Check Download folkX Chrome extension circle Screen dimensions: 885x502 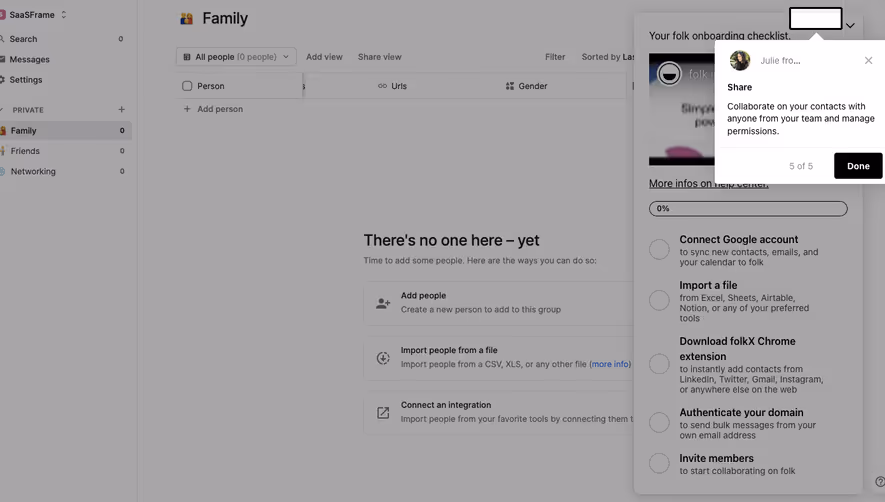[659, 364]
